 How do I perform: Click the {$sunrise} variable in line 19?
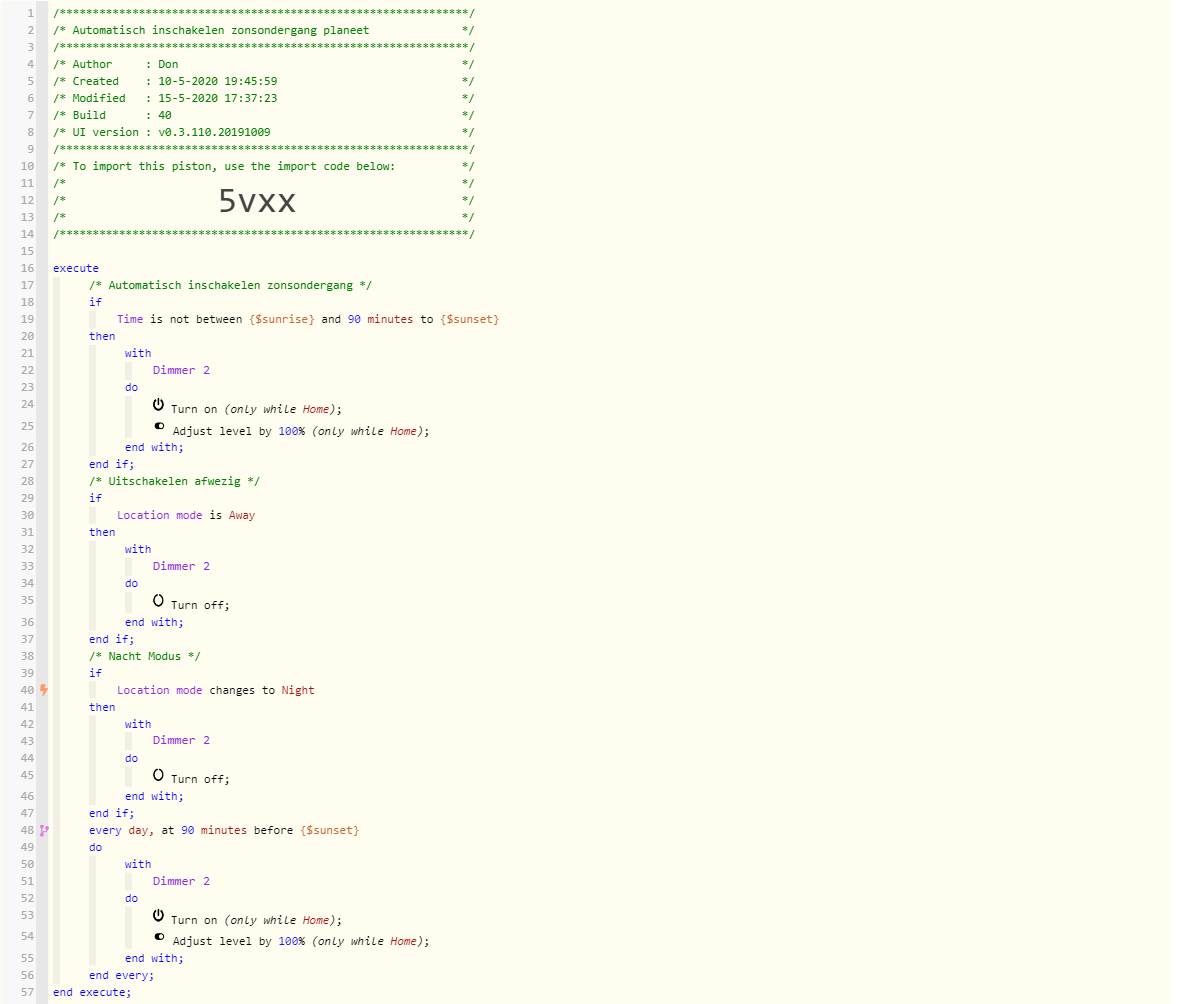pos(282,319)
